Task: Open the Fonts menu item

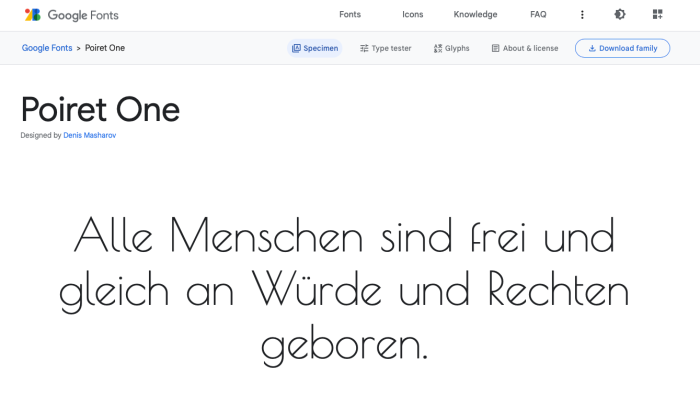Action: pos(350,14)
